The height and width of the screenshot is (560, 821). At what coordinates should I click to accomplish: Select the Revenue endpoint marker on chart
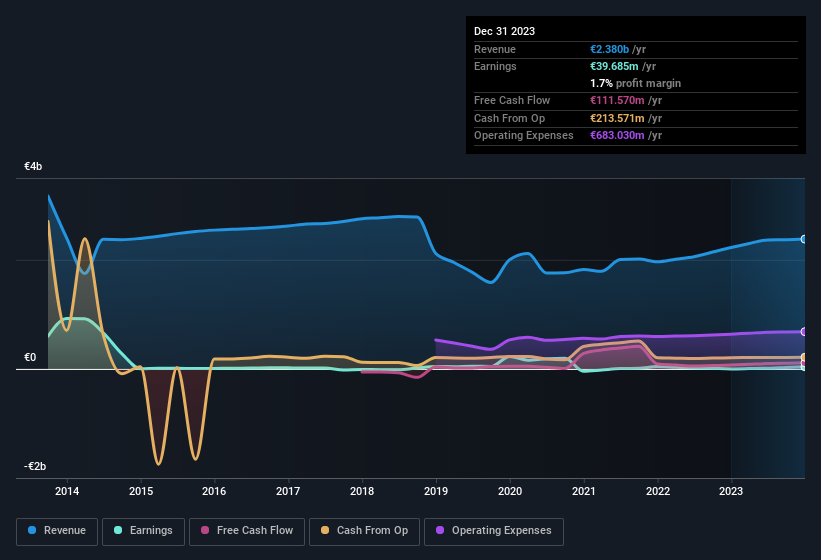[804, 239]
